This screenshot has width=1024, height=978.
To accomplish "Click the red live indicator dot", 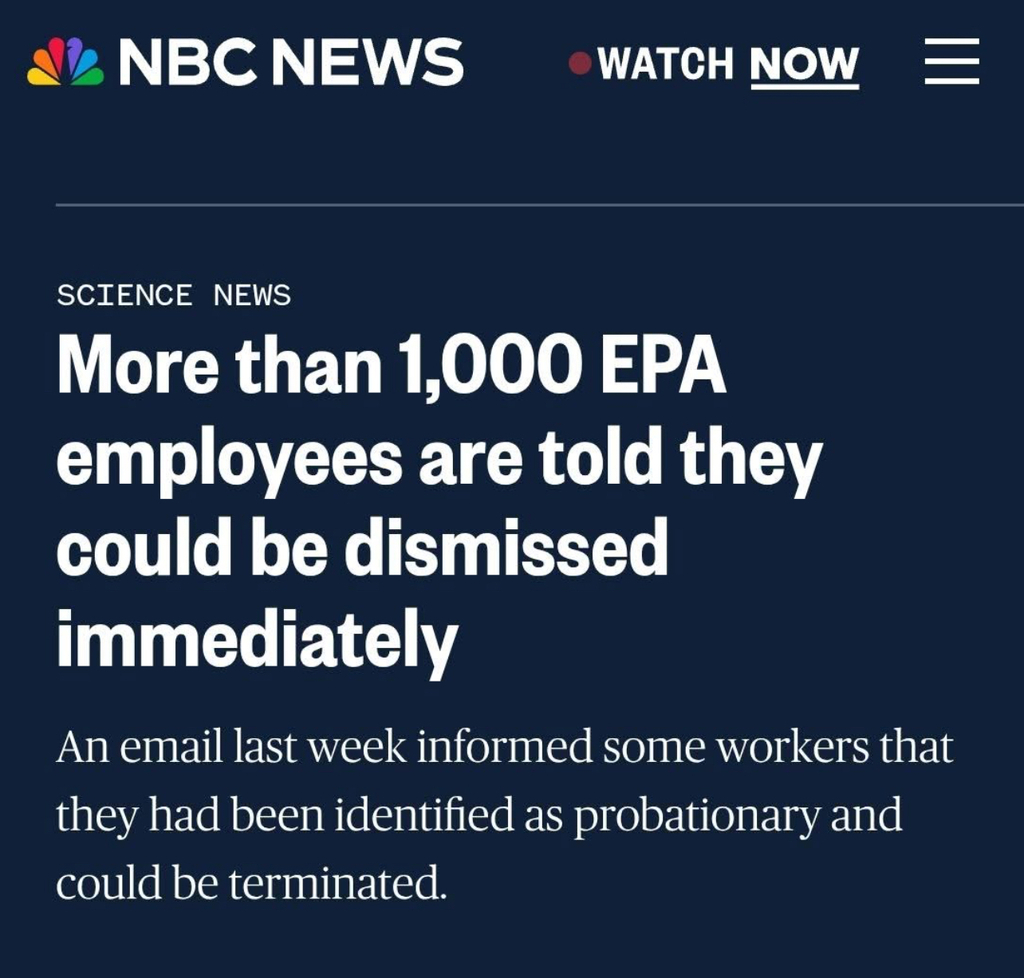I will pyautogui.click(x=580, y=64).
